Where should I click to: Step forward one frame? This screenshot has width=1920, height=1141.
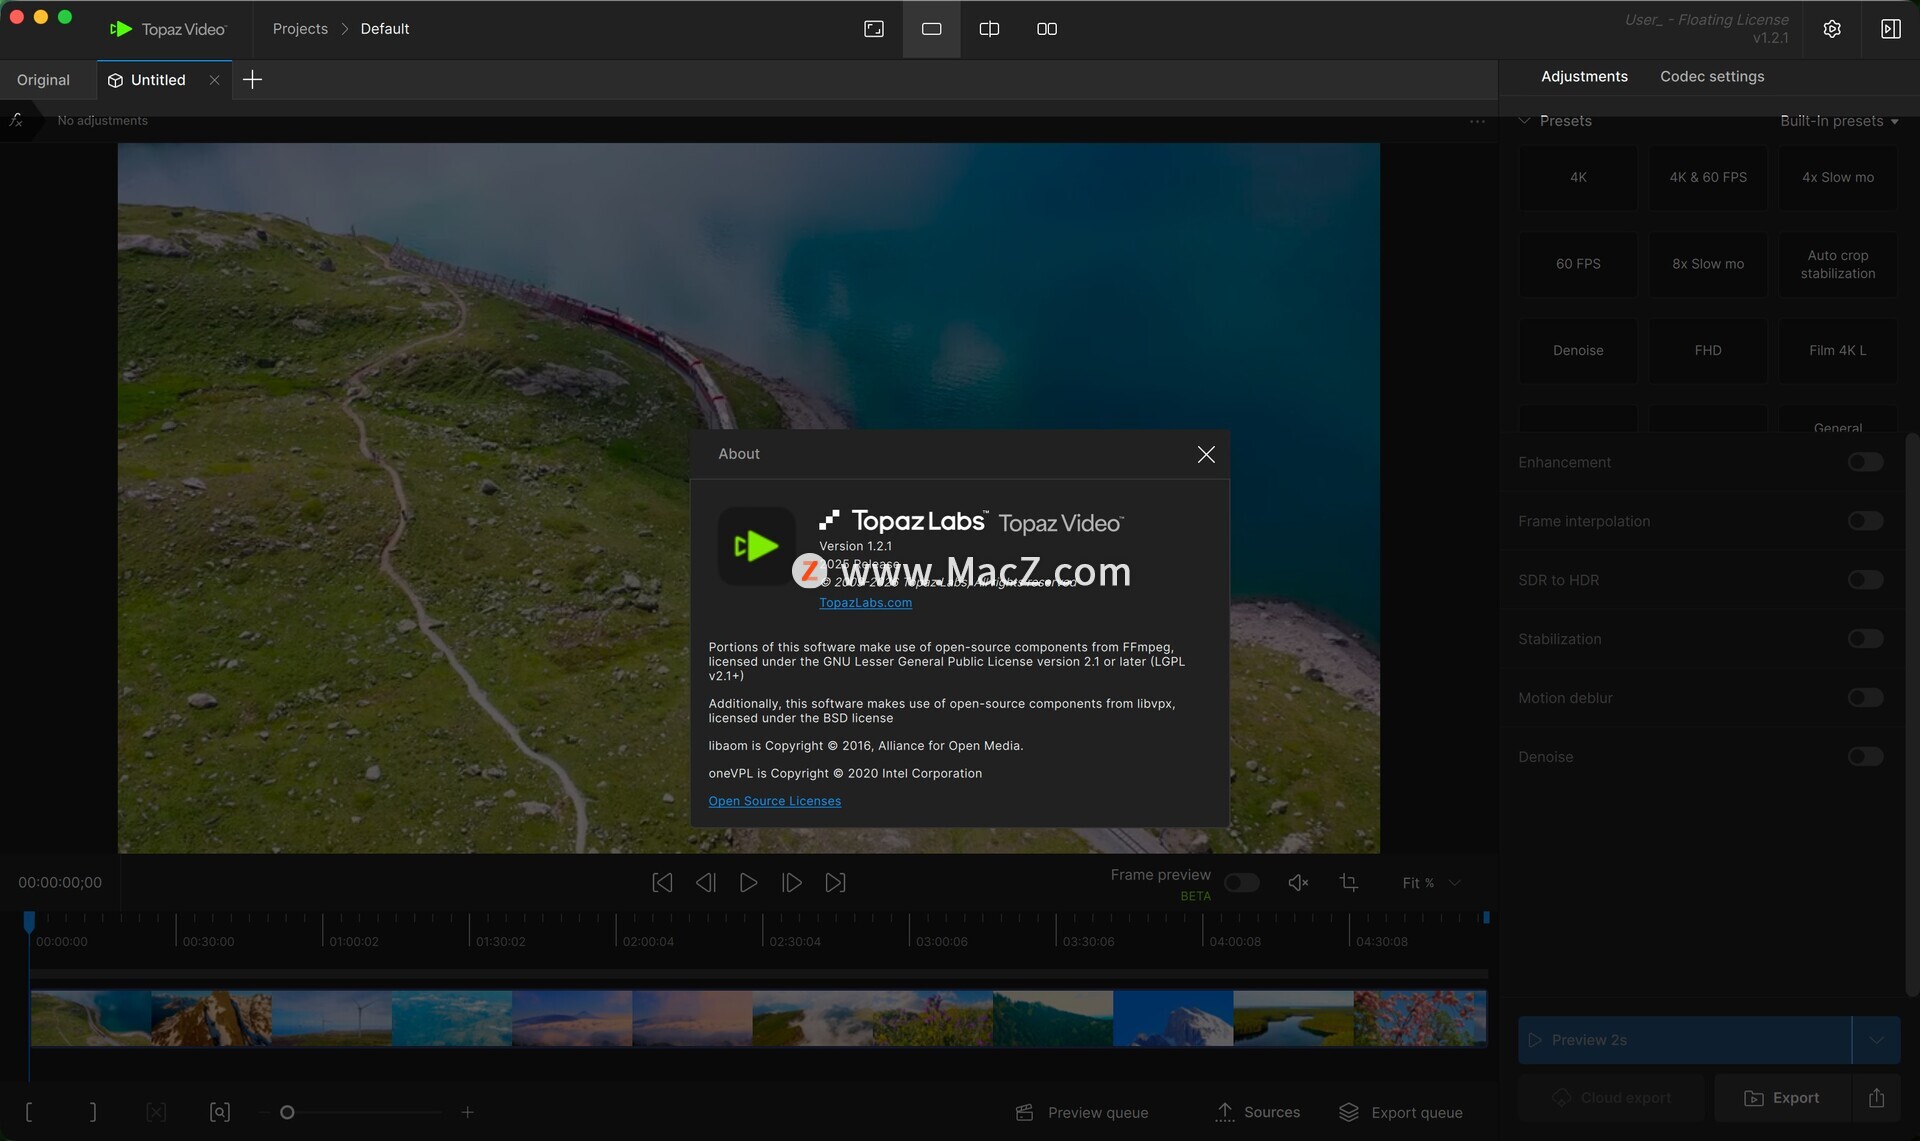[791, 882]
